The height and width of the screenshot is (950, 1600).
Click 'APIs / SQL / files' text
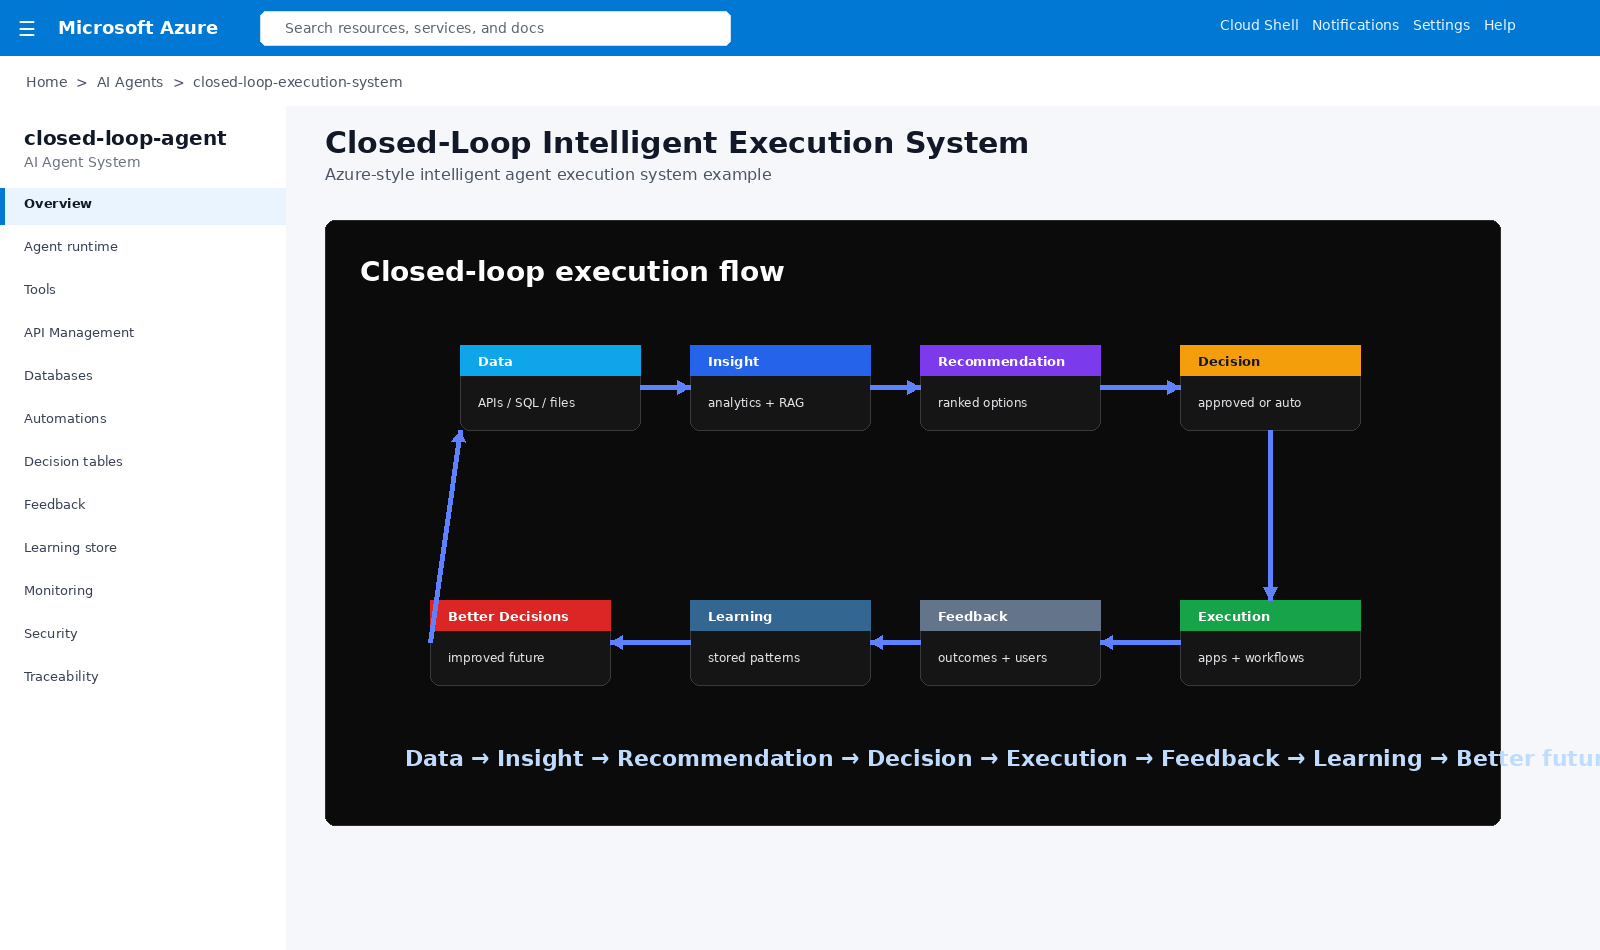click(526, 403)
